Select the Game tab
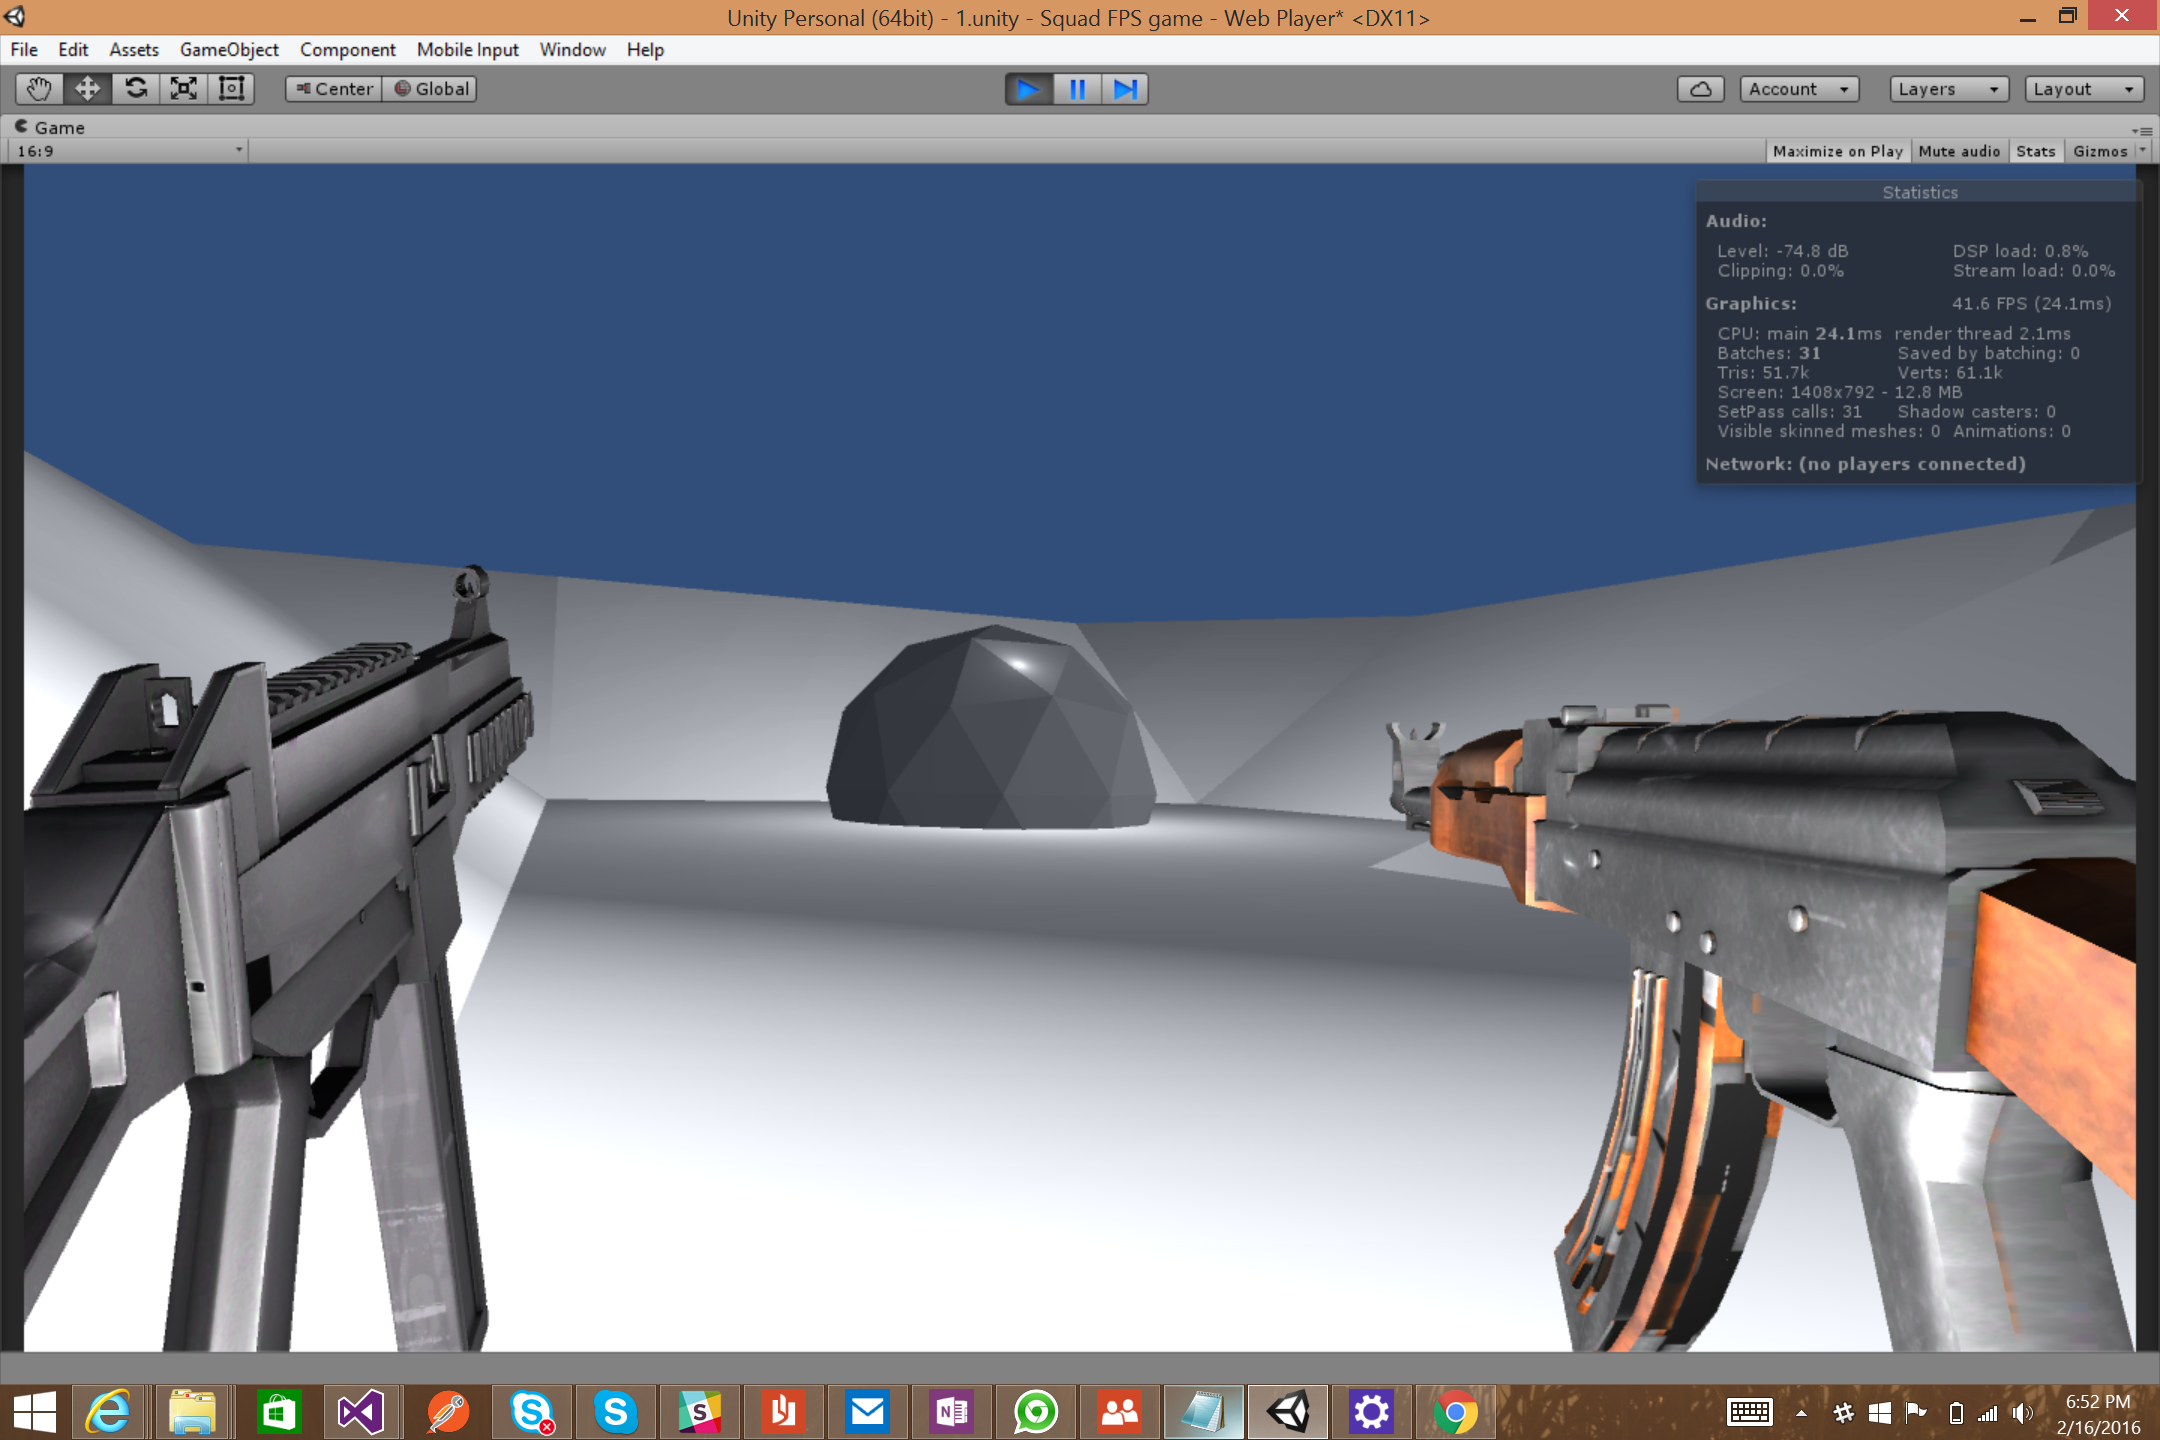This screenshot has height=1440, width=2160. (x=50, y=127)
